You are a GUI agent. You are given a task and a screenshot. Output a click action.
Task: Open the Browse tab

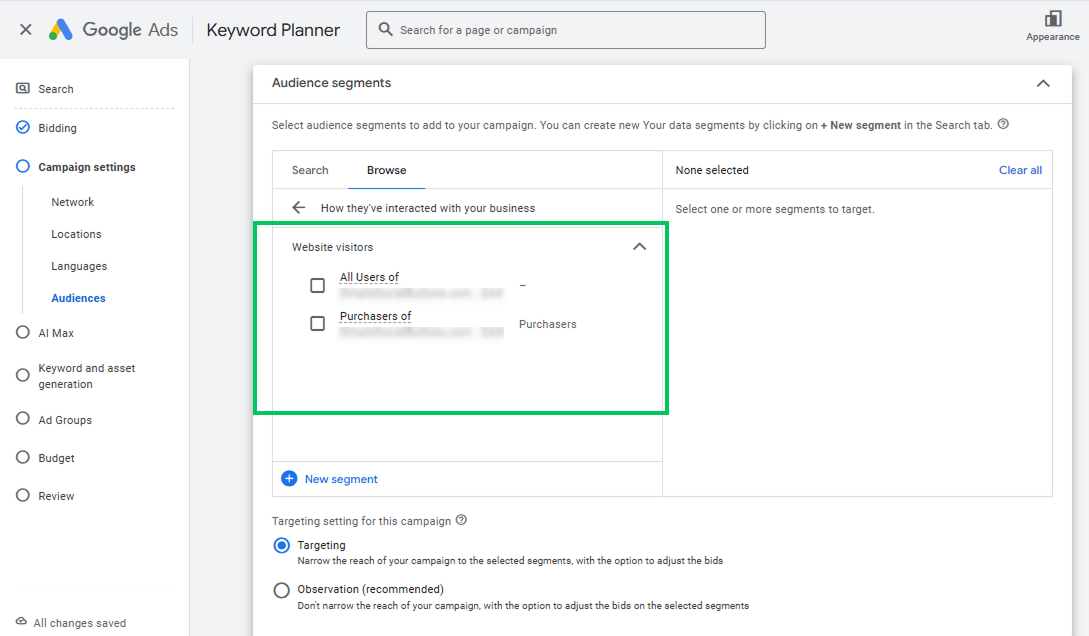pos(387,170)
